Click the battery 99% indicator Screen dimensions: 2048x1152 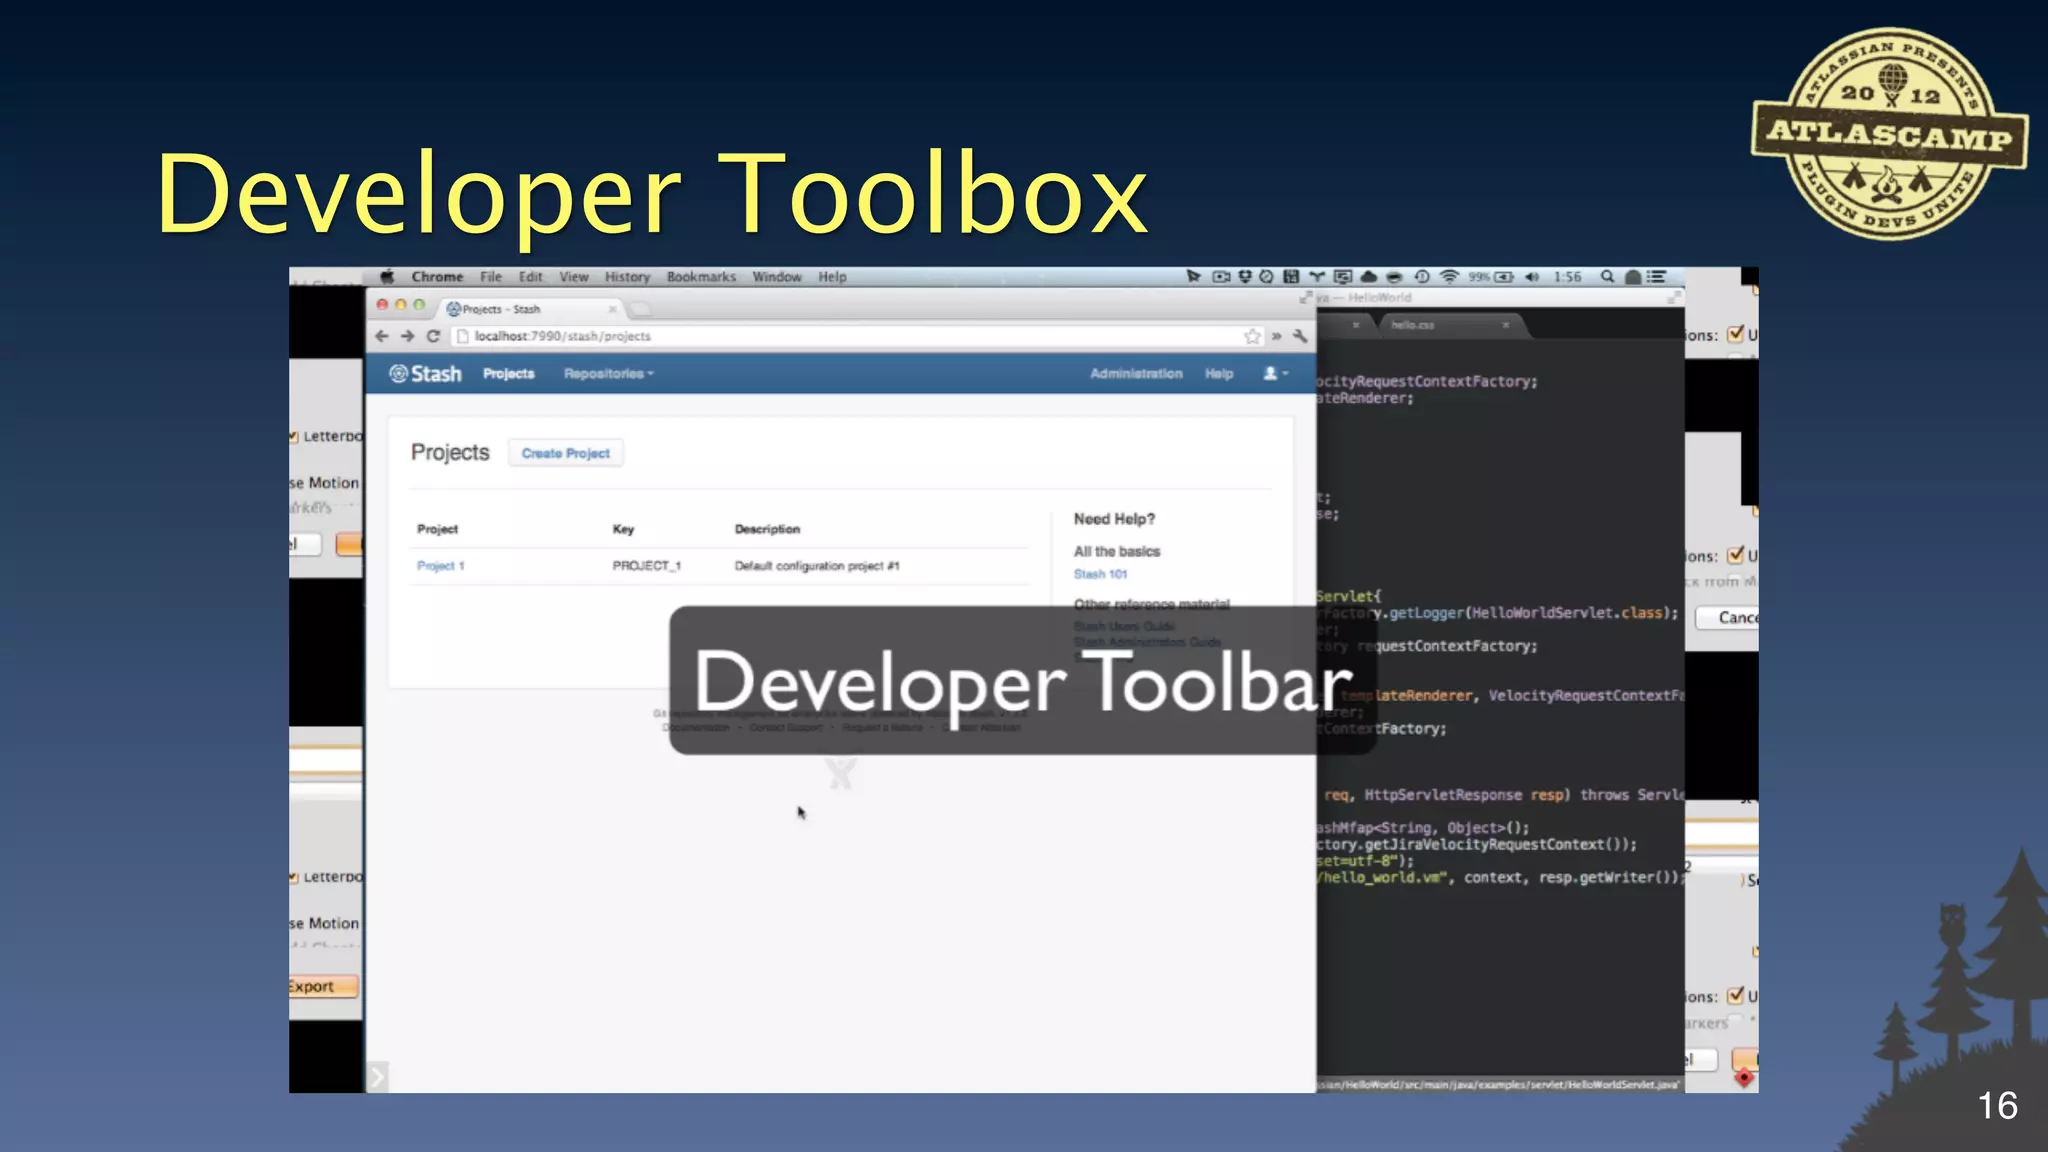point(1490,277)
